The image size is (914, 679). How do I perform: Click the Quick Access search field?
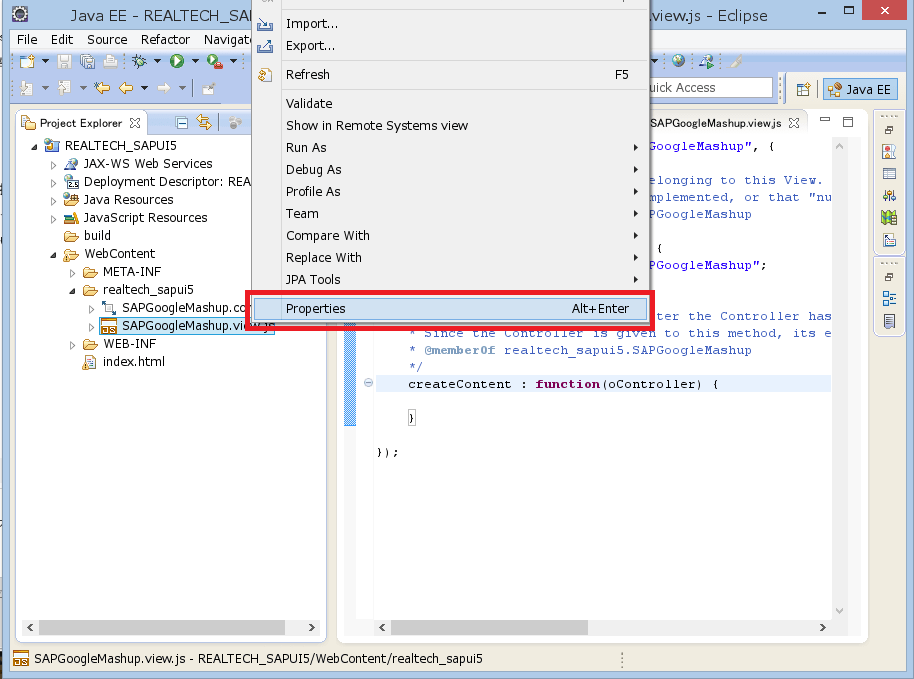711,87
